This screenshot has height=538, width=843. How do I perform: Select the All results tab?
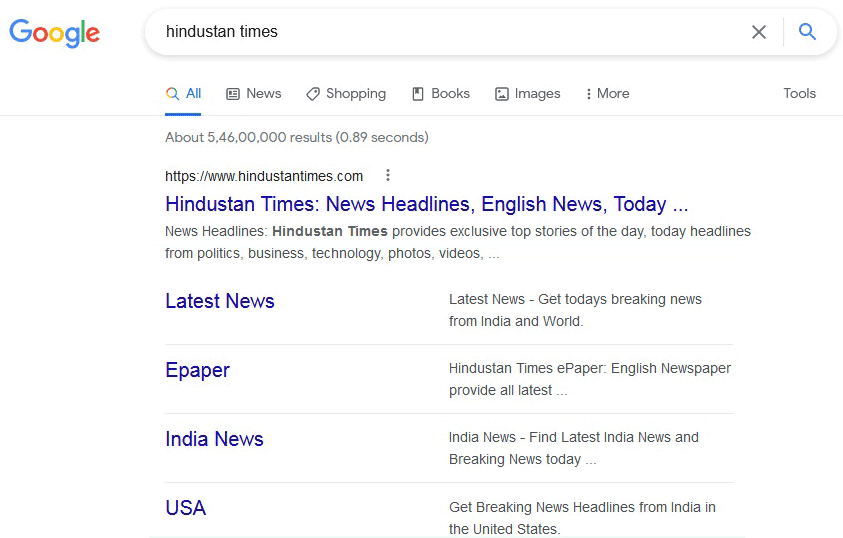tap(184, 93)
